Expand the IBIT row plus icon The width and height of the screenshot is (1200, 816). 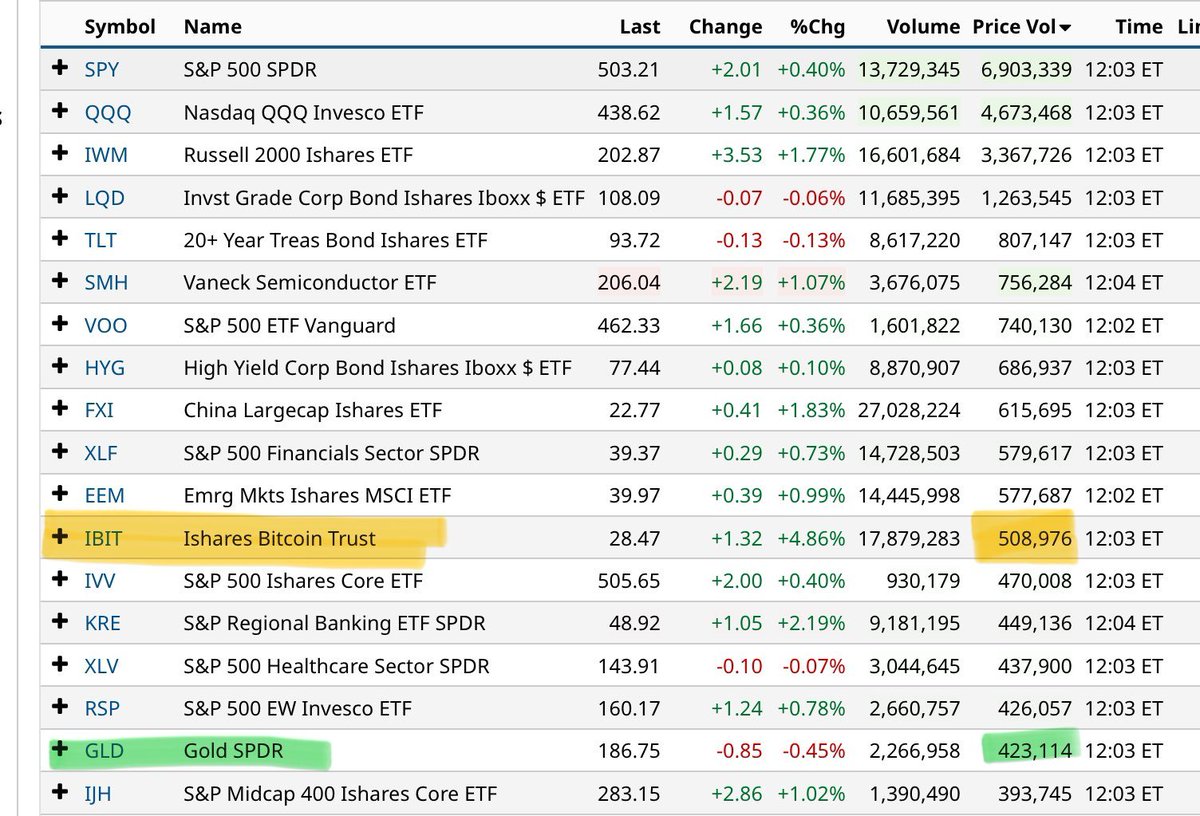tap(60, 537)
